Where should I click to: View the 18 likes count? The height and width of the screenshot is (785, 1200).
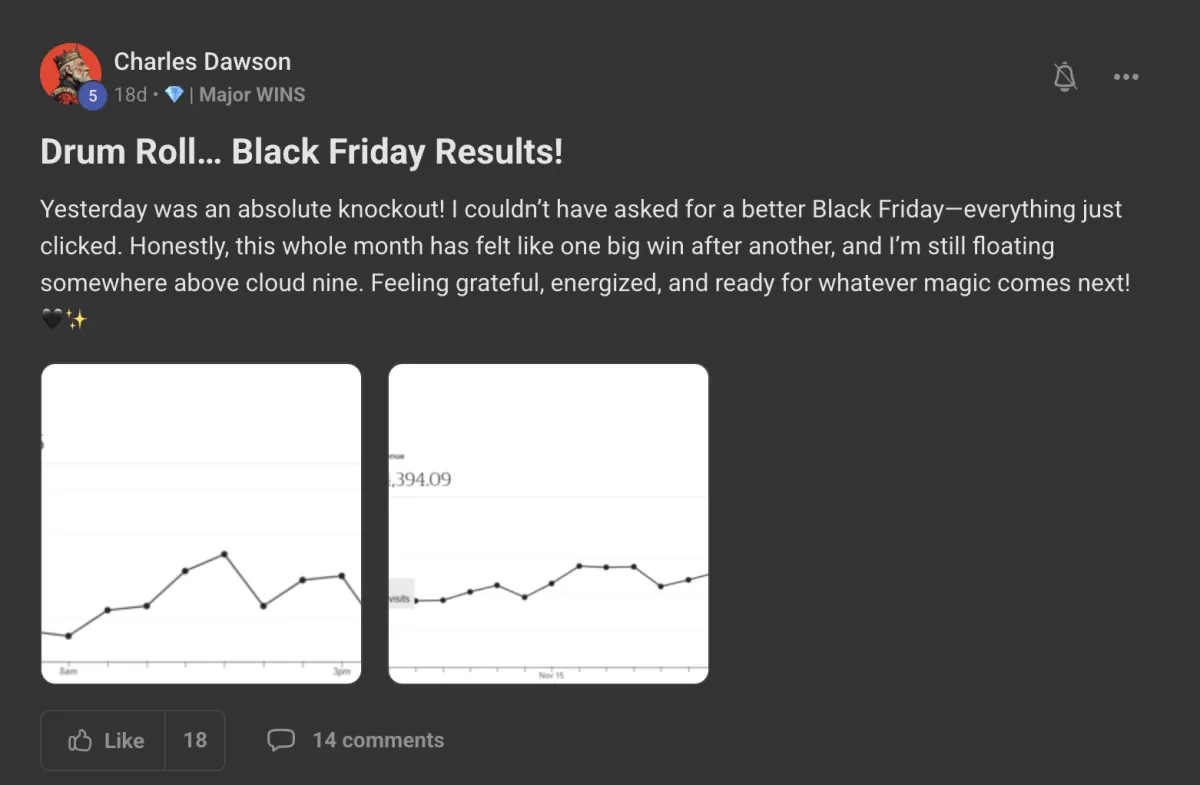click(x=195, y=741)
